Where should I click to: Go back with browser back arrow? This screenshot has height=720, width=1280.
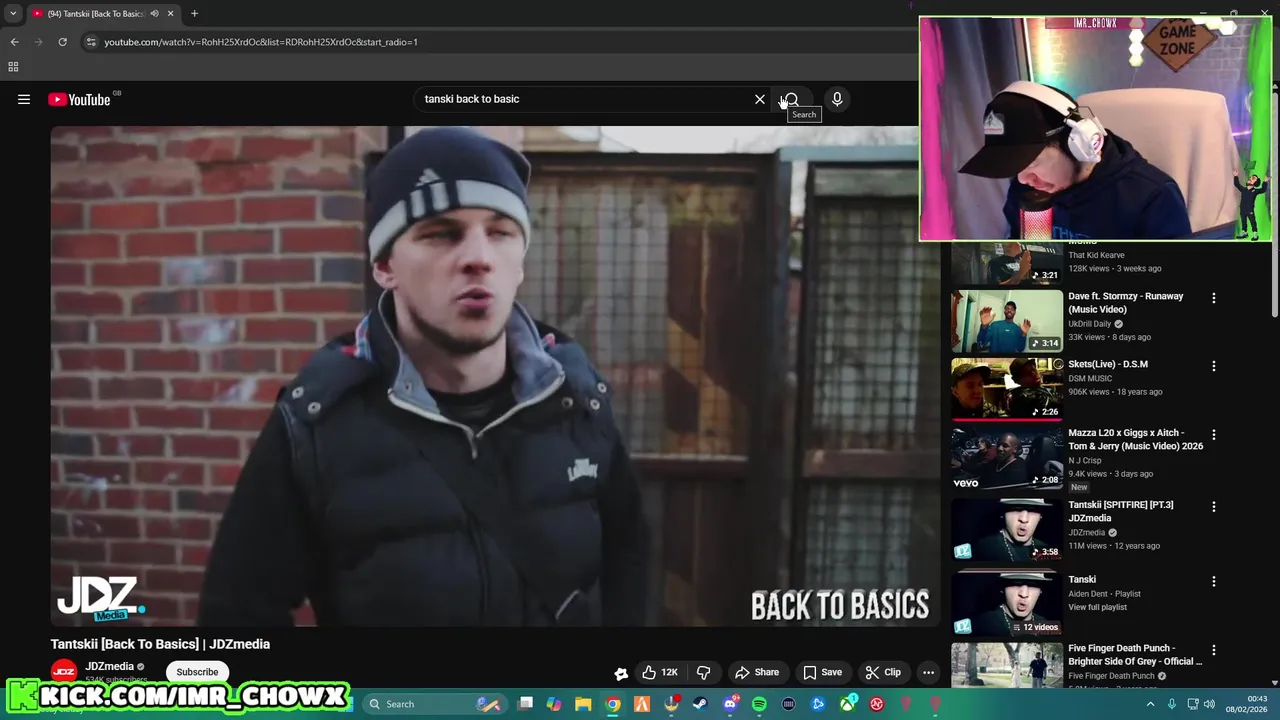14,42
